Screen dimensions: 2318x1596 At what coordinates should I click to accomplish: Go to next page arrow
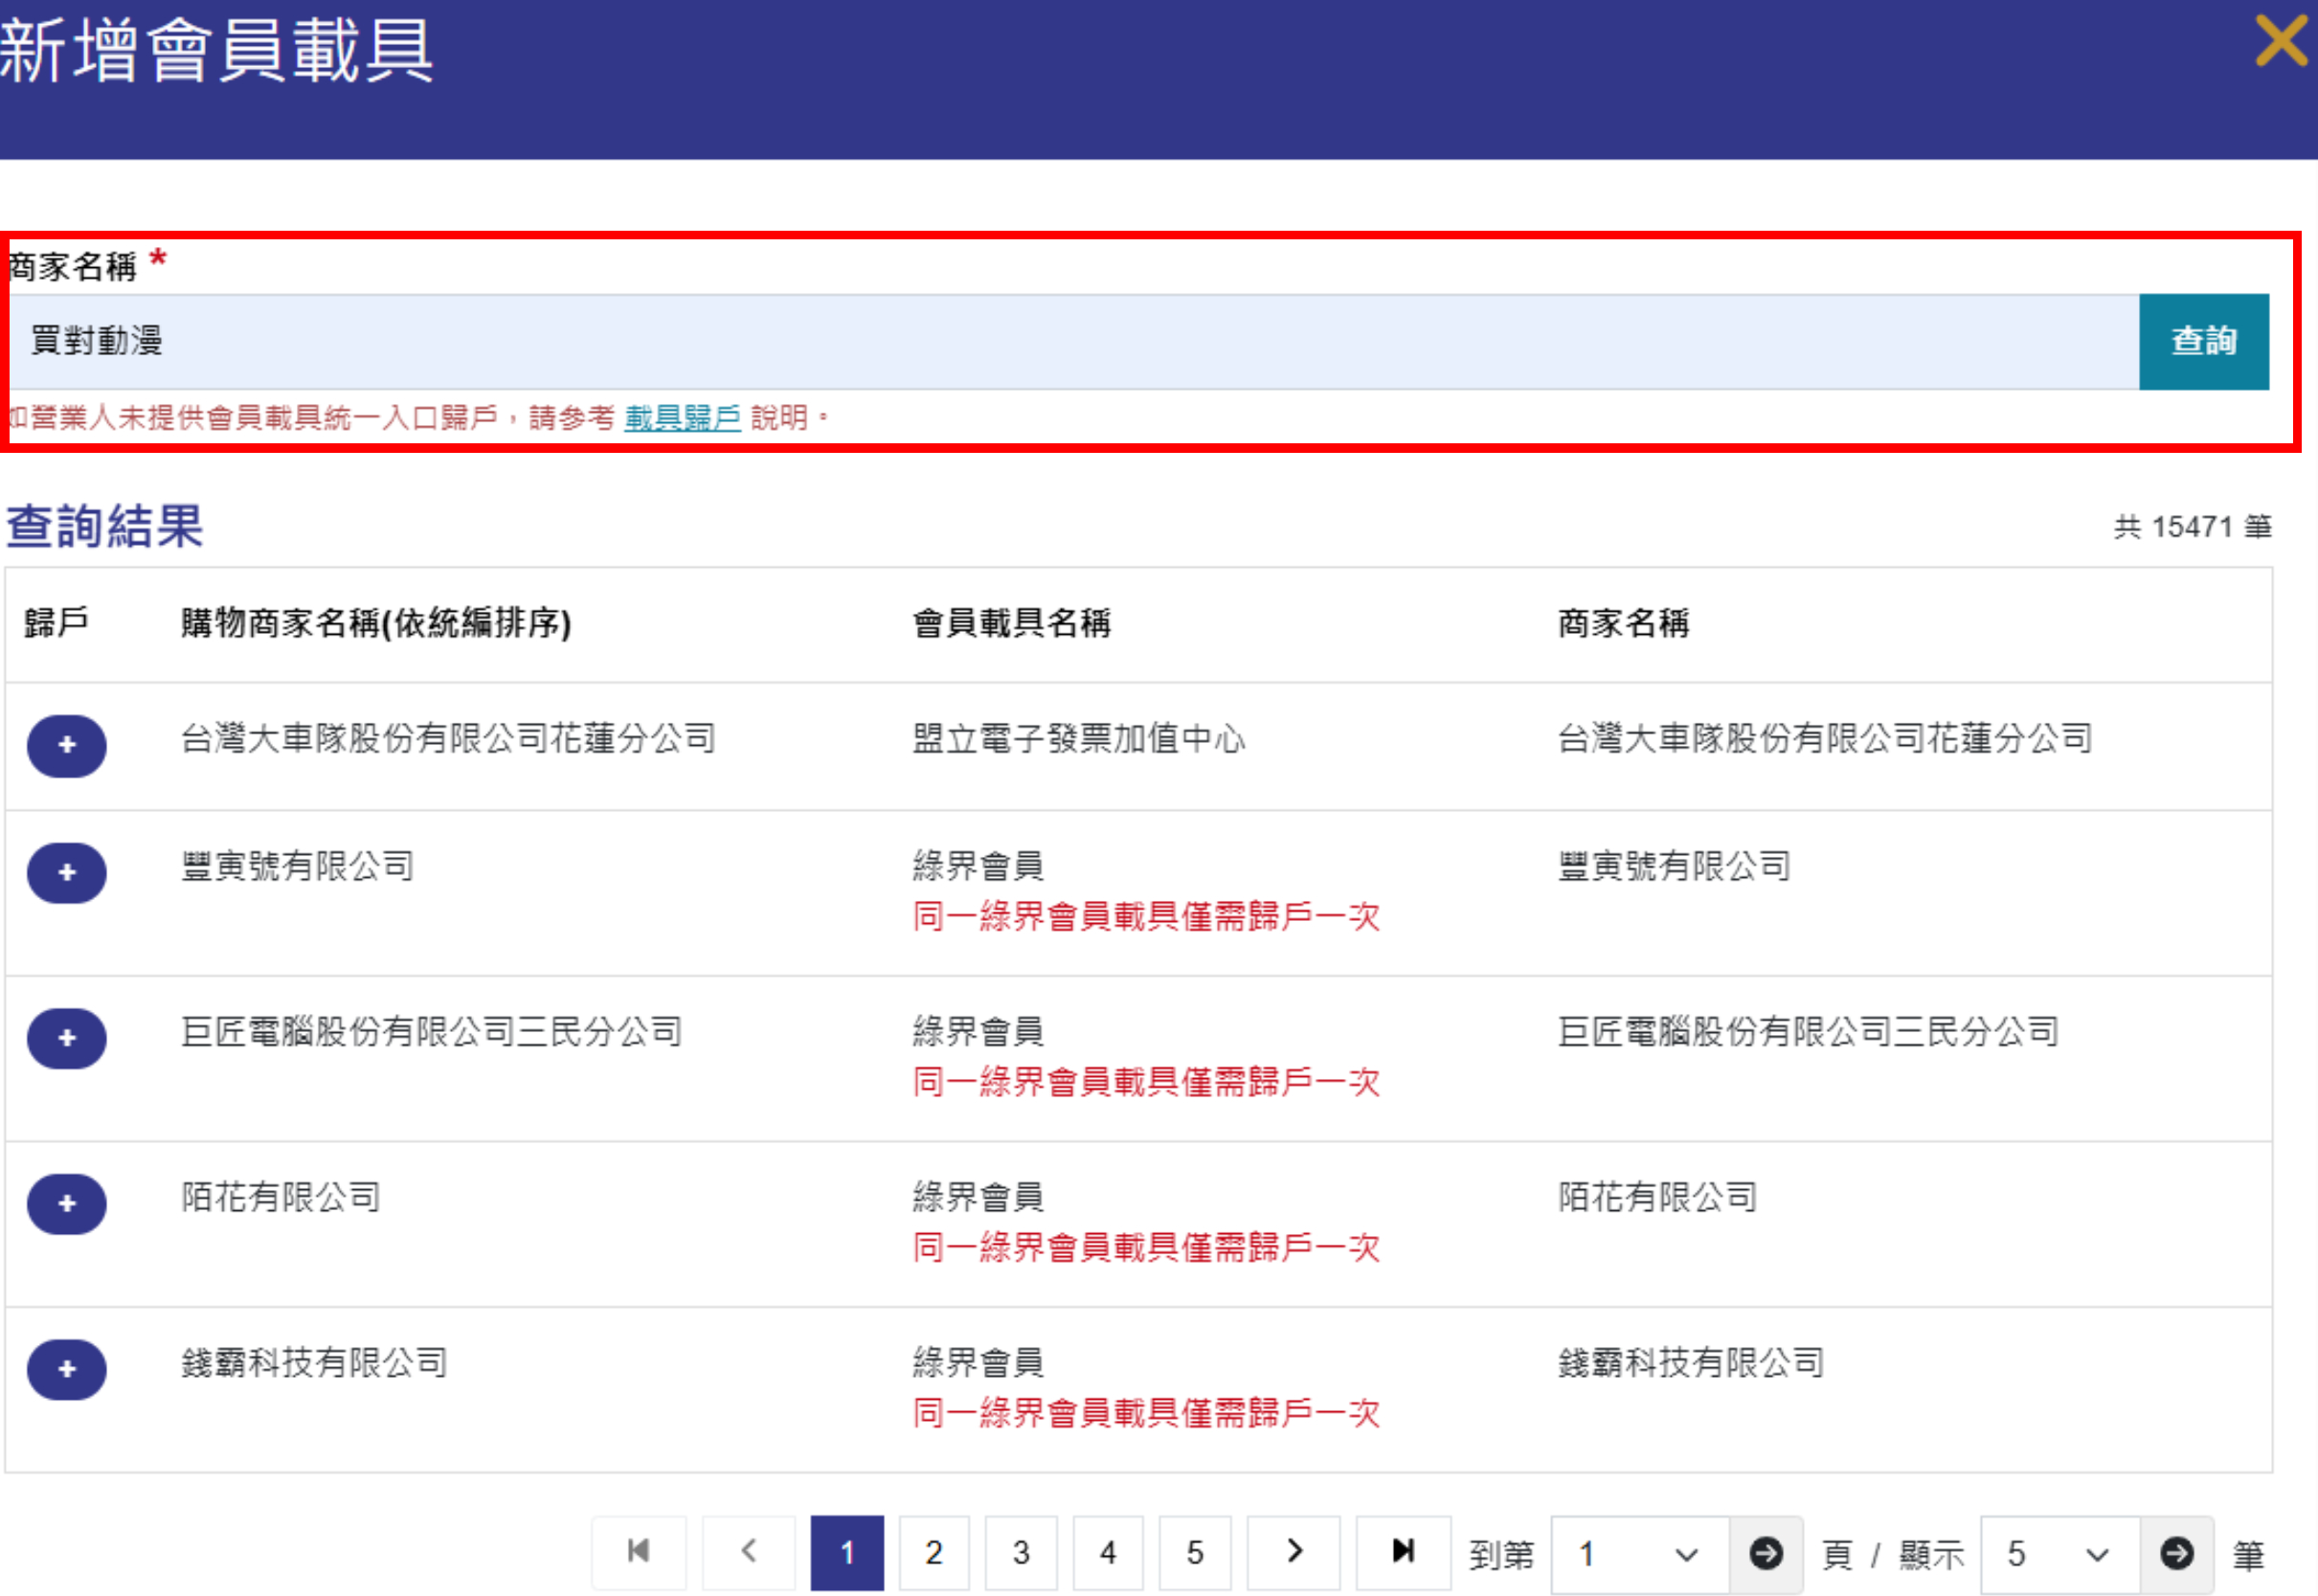click(1294, 1552)
